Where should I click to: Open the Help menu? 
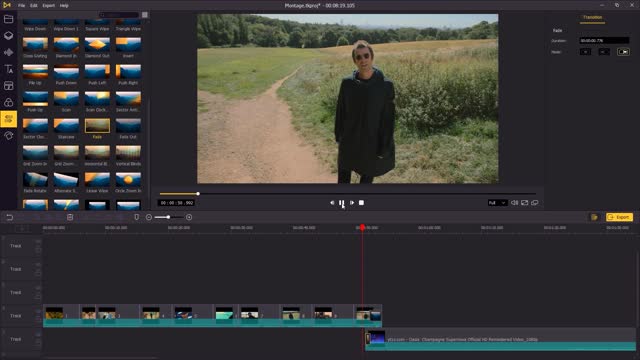64,6
